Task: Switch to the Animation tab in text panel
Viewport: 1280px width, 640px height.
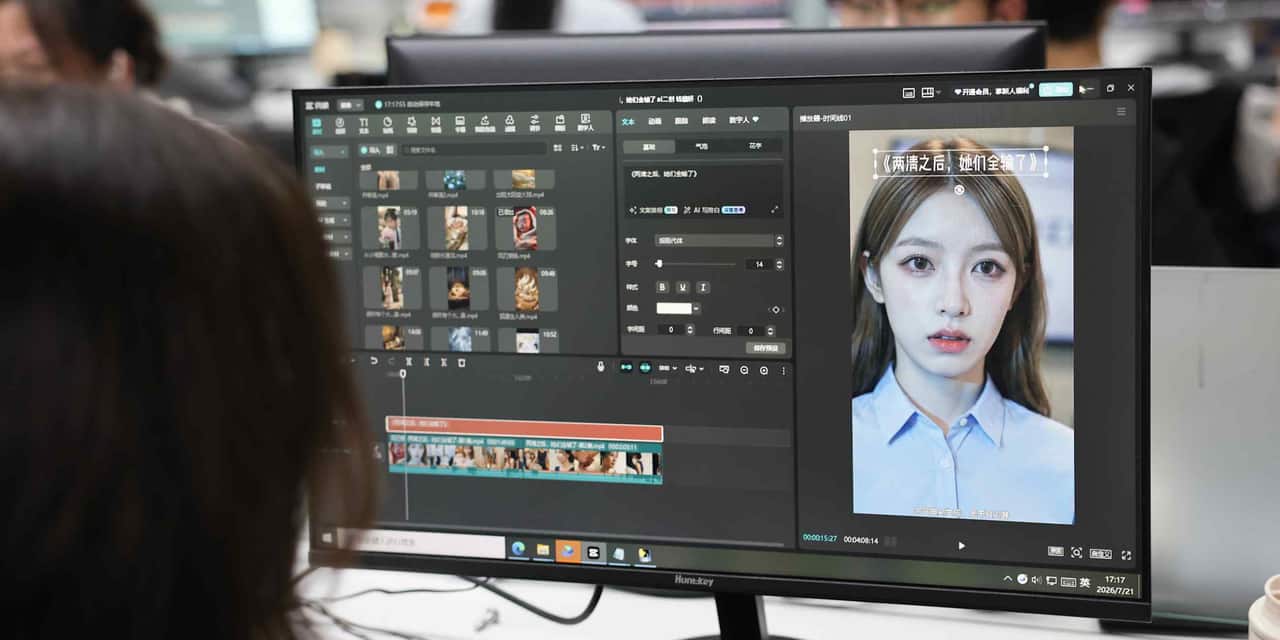Action: pos(655,120)
